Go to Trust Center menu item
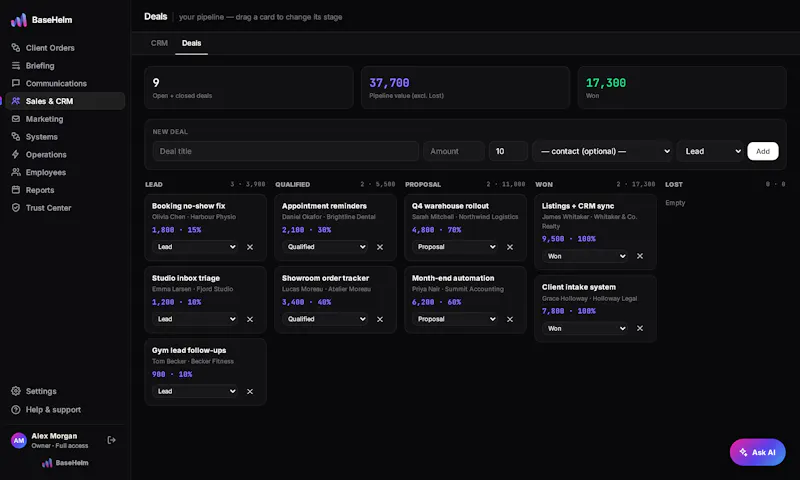Image resolution: width=800 pixels, height=480 pixels. [x=48, y=208]
